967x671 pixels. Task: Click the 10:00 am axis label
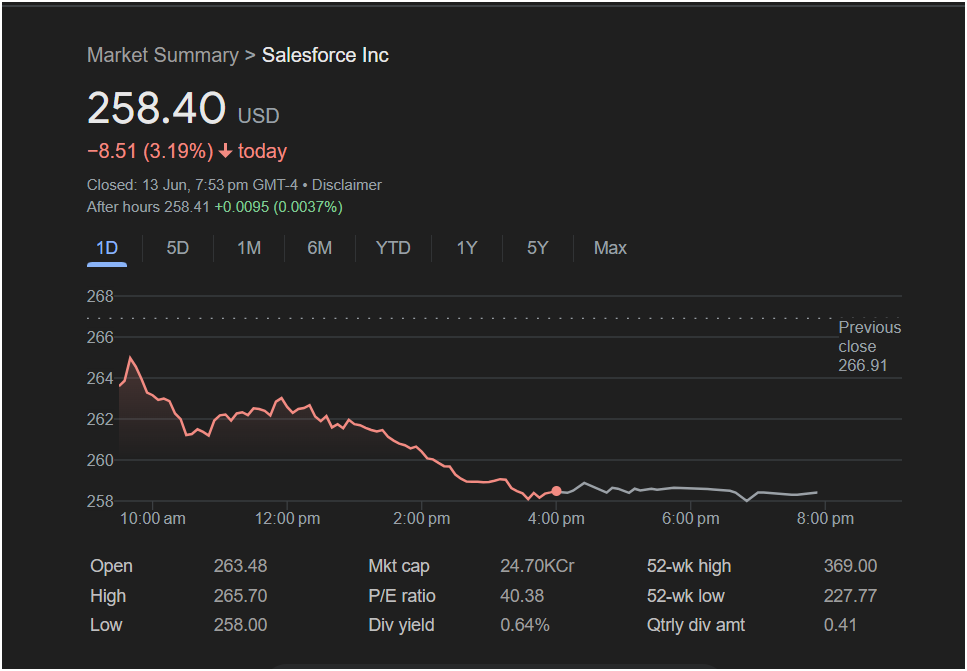pos(152,519)
